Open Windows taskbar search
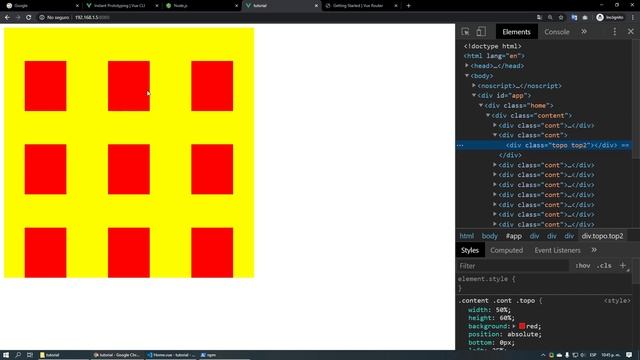 18,355
